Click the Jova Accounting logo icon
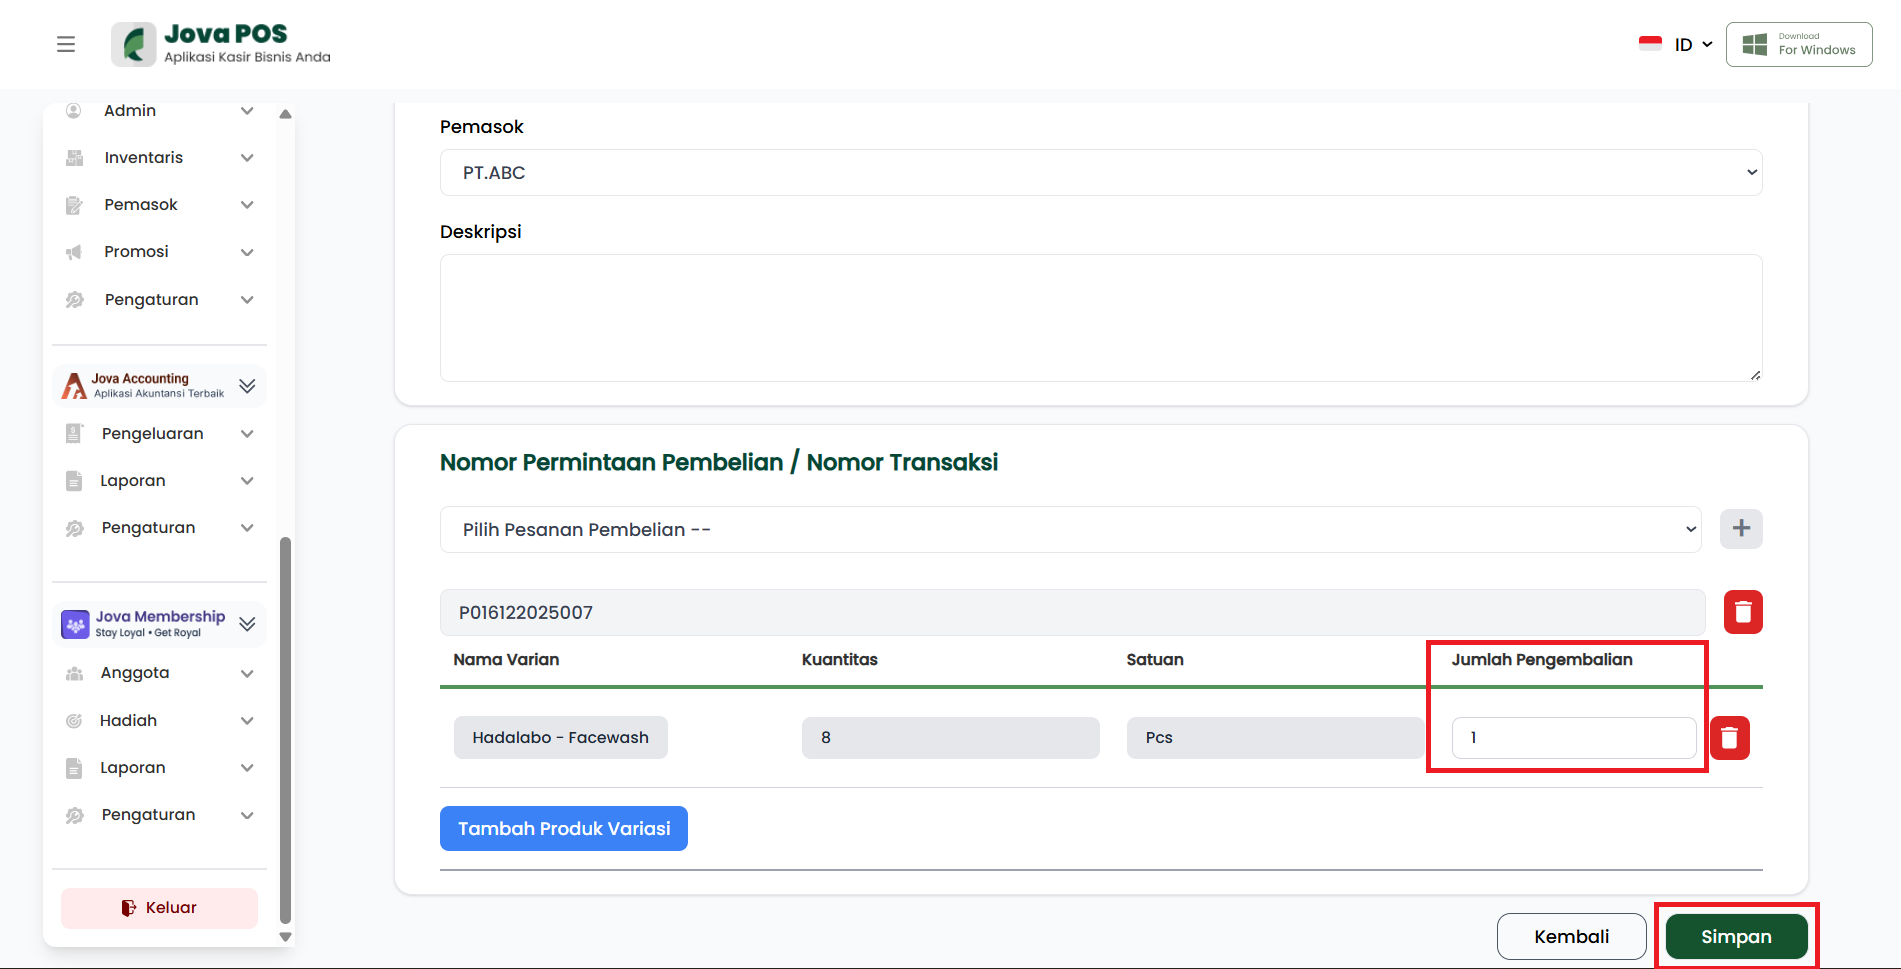 click(74, 386)
